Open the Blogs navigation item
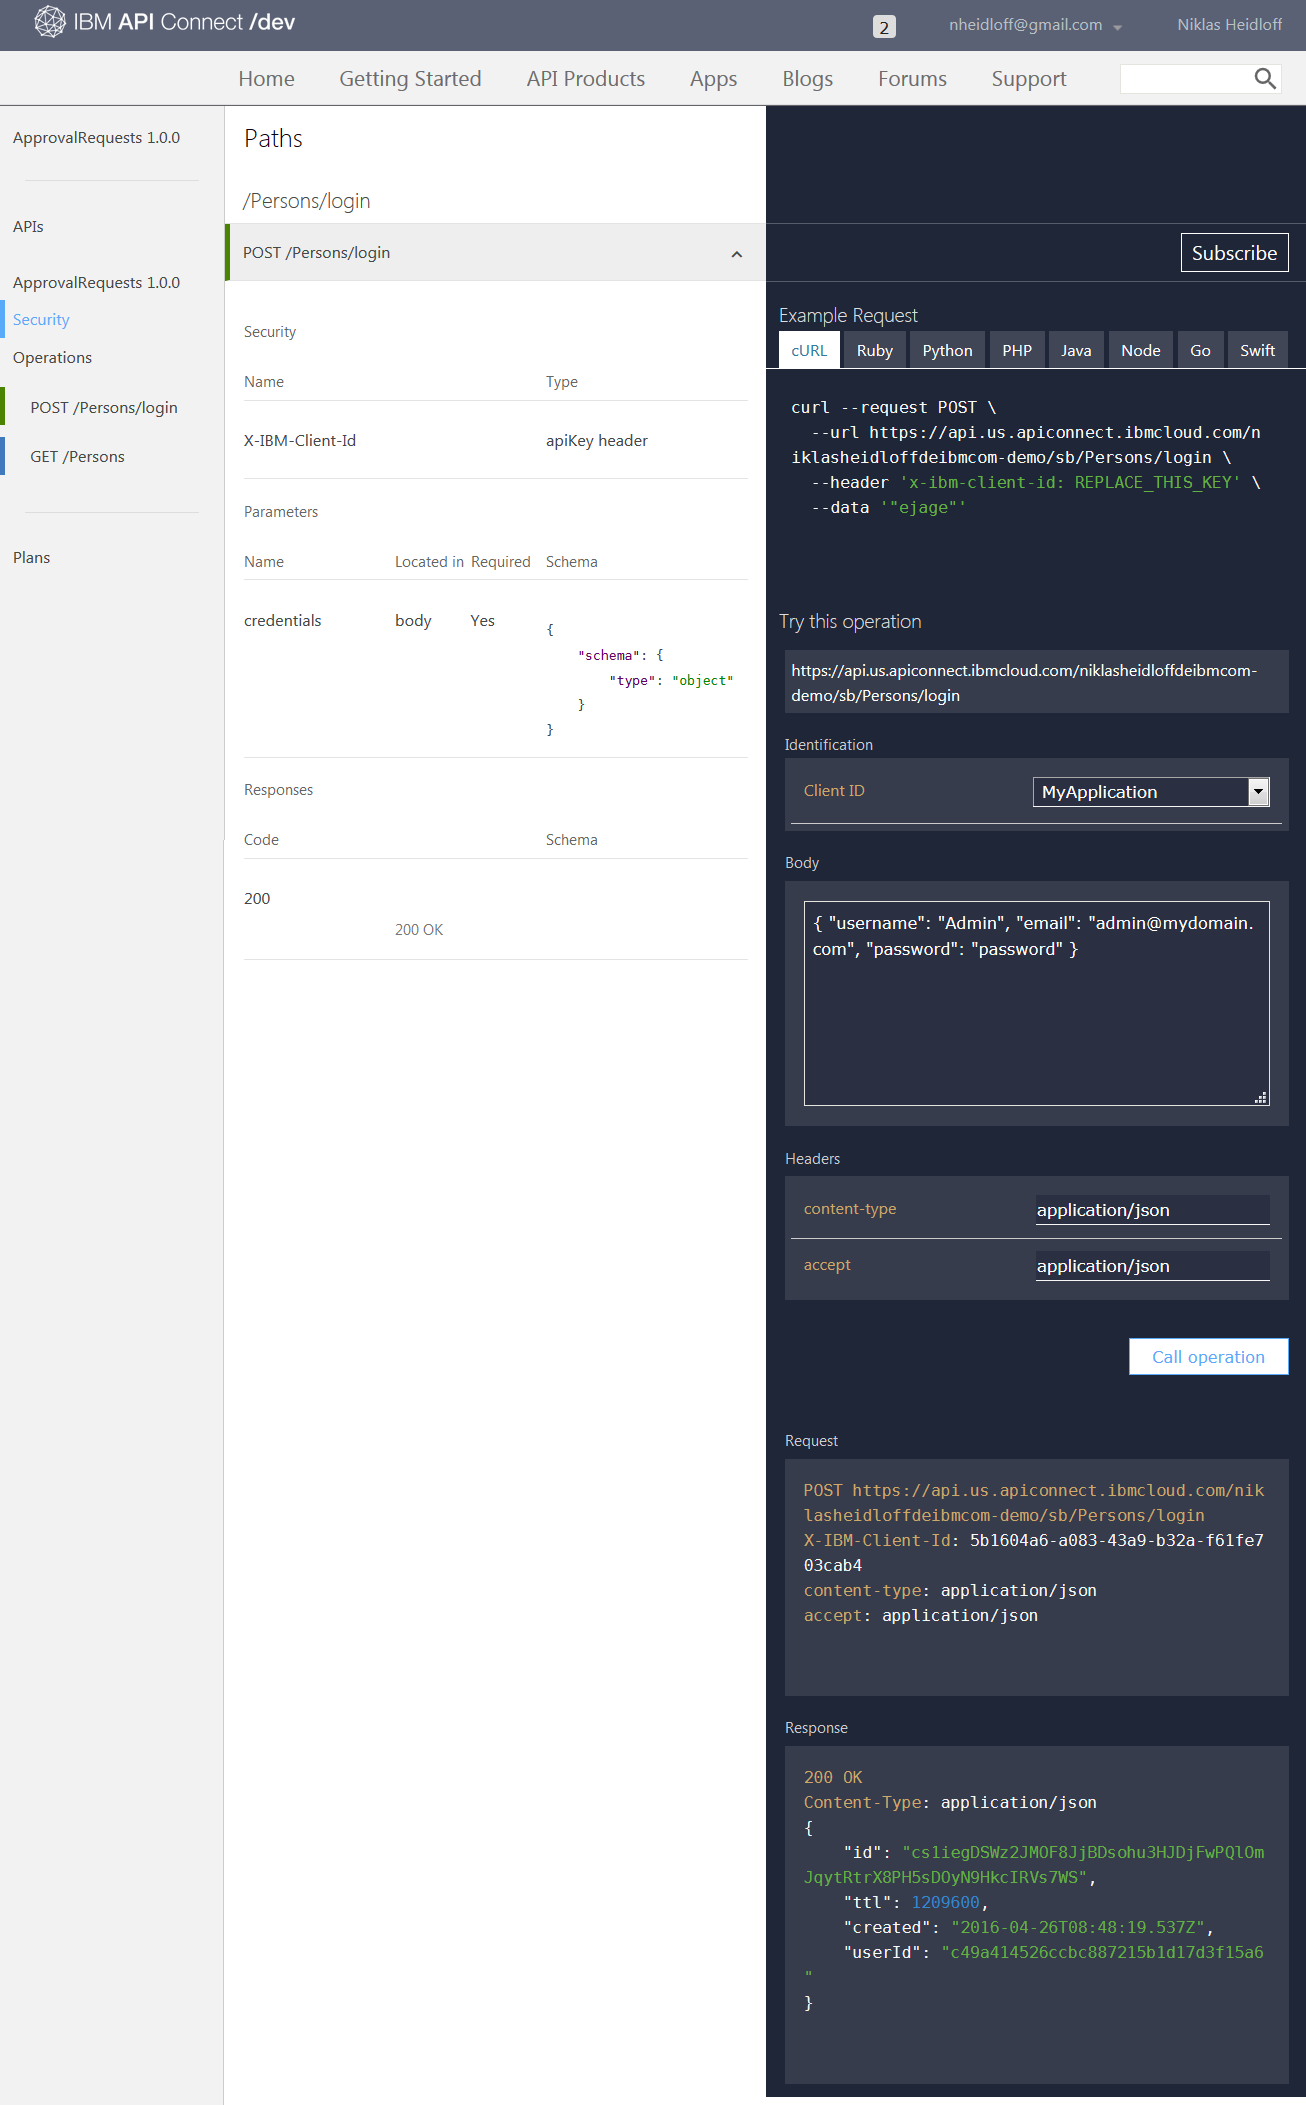The image size is (1306, 2105). coord(808,79)
